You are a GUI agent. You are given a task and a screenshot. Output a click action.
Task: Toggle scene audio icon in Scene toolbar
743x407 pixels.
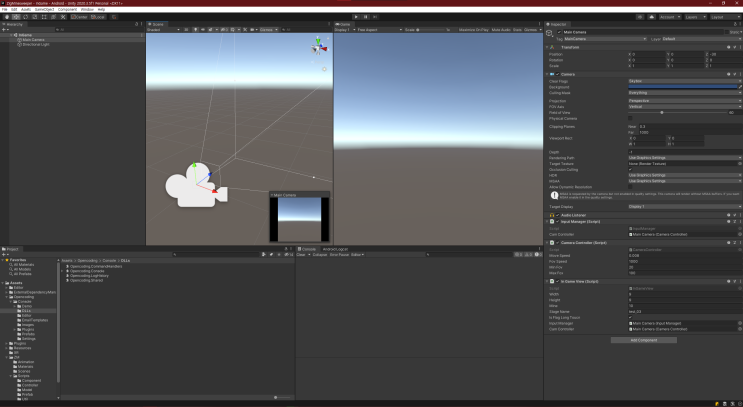tap(203, 29)
